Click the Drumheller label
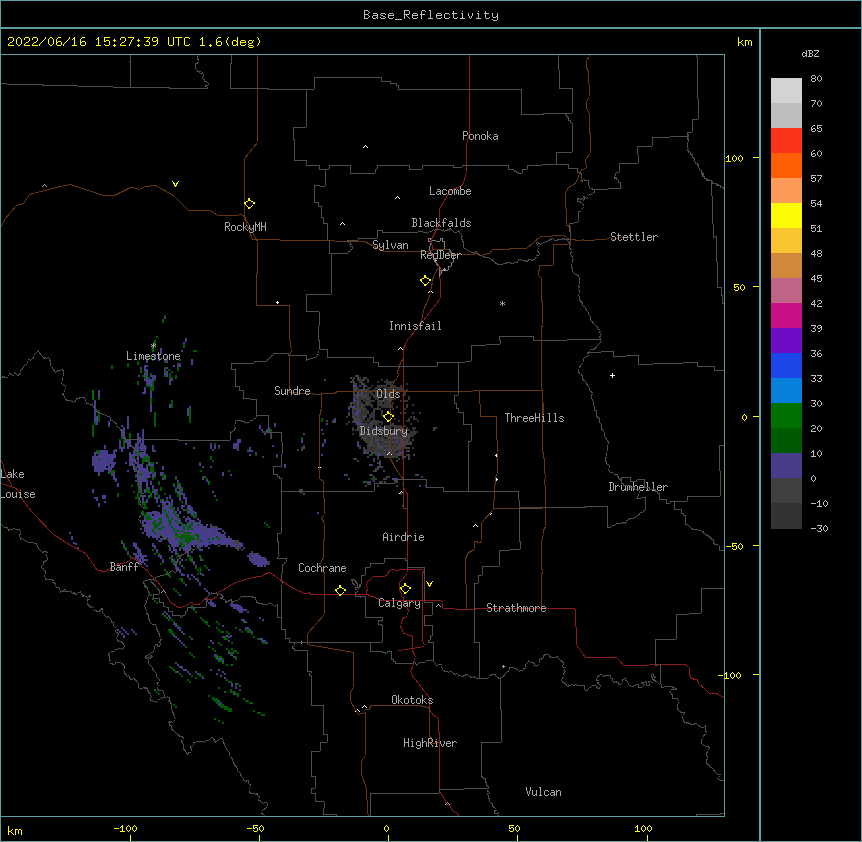Image resolution: width=862 pixels, height=842 pixels. tap(638, 487)
